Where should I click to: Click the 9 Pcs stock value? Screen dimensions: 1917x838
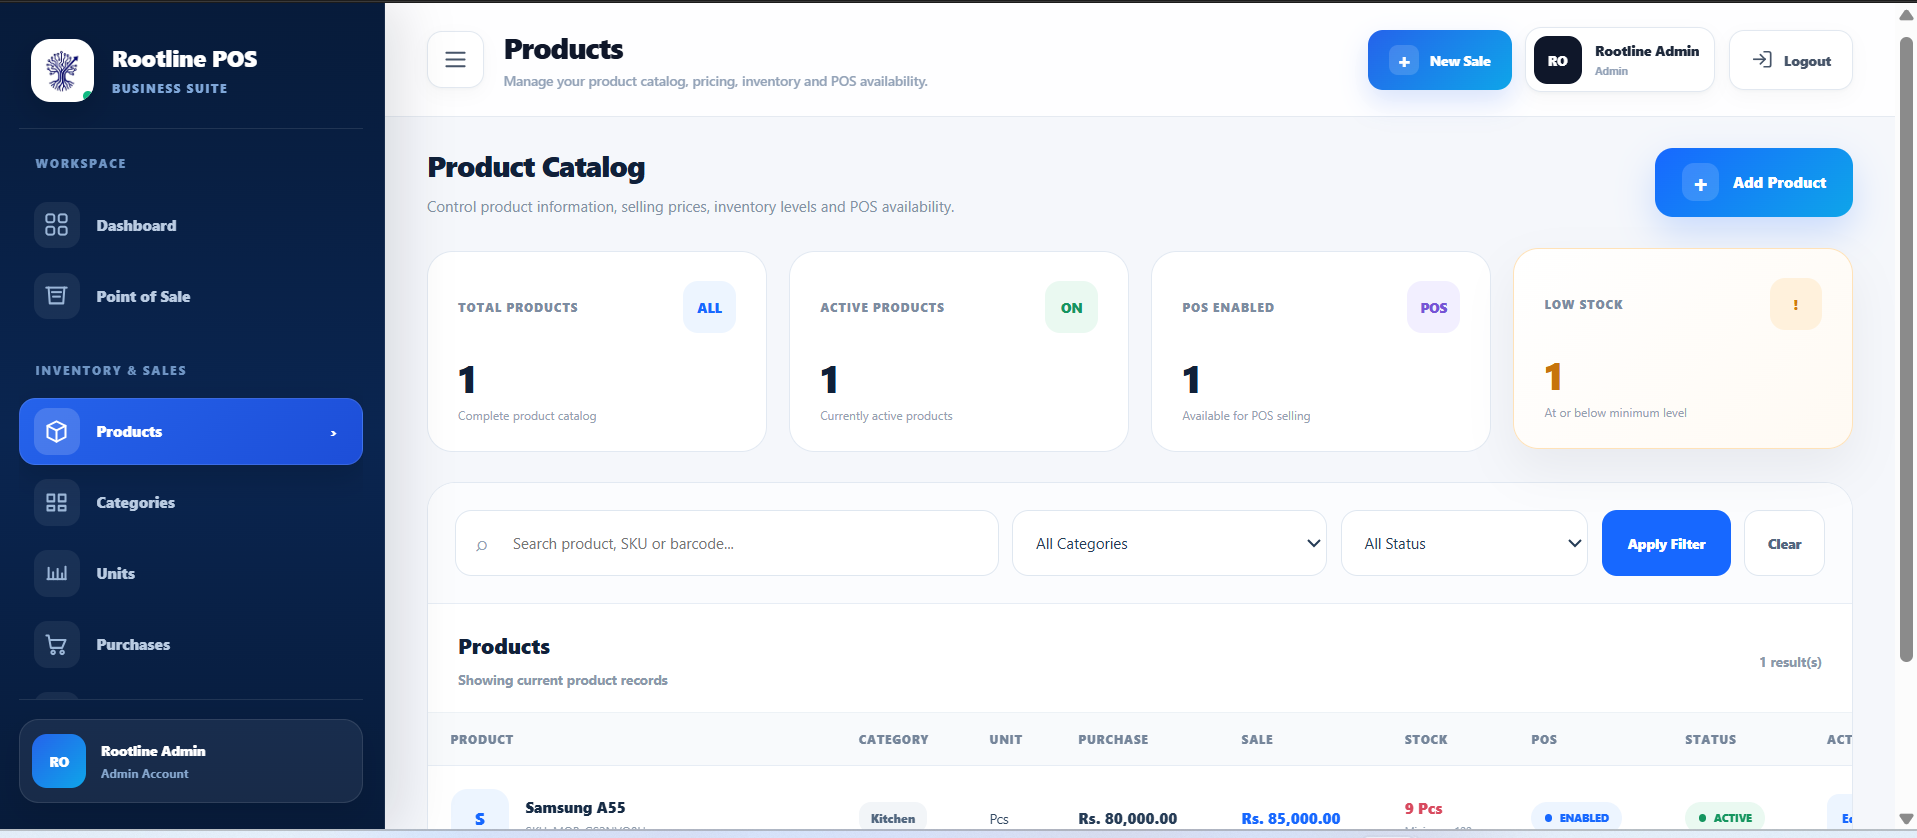1423,808
